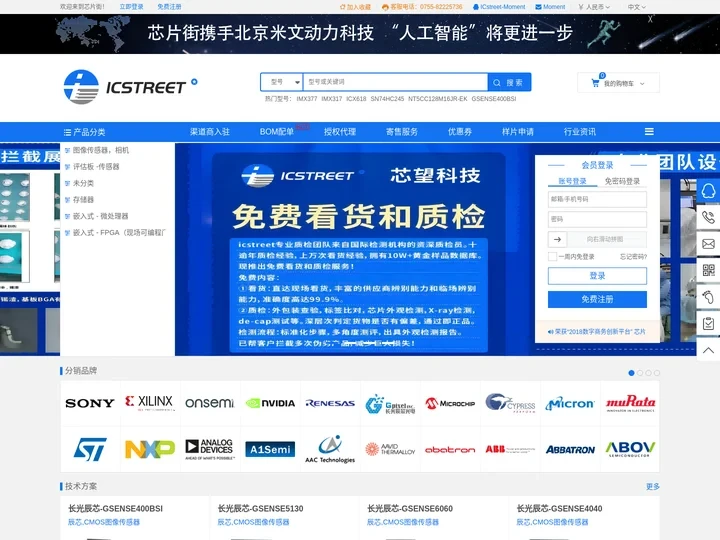Viewport: 720px width, 540px height.
Task: Click the ICSTREET logo
Action: pyautogui.click(x=130, y=87)
